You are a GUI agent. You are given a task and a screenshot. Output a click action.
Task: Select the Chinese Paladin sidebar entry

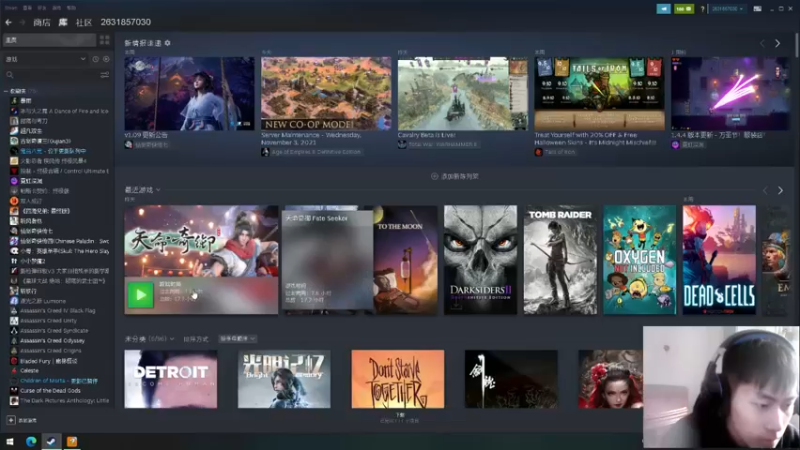(x=59, y=241)
